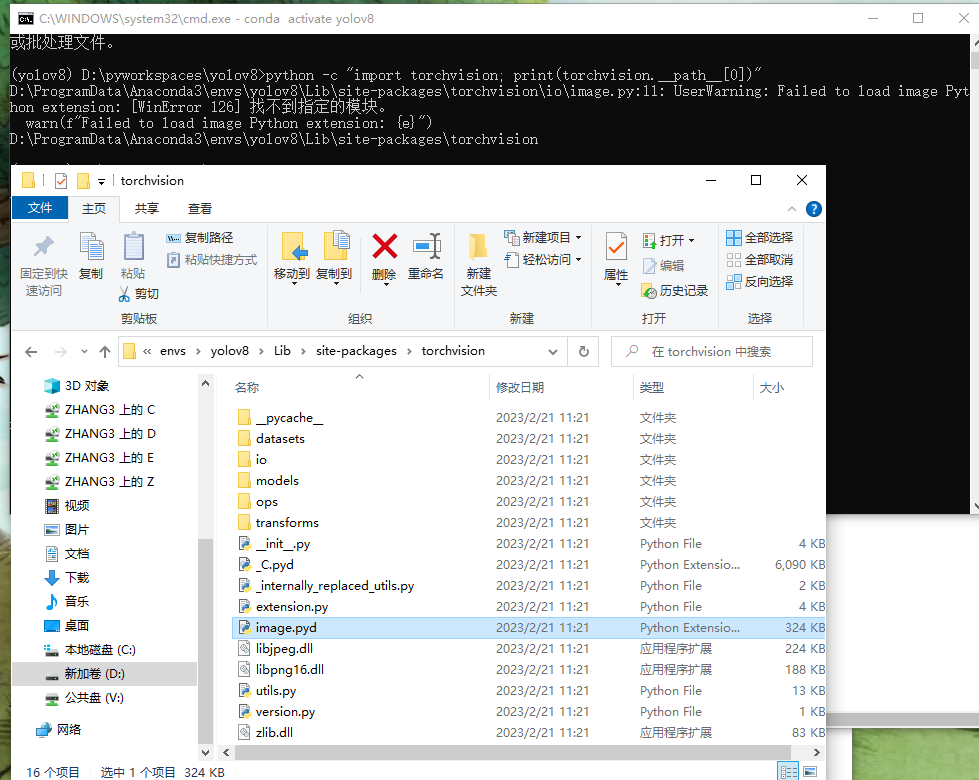Open the 文件 (File) menu

[x=39, y=208]
